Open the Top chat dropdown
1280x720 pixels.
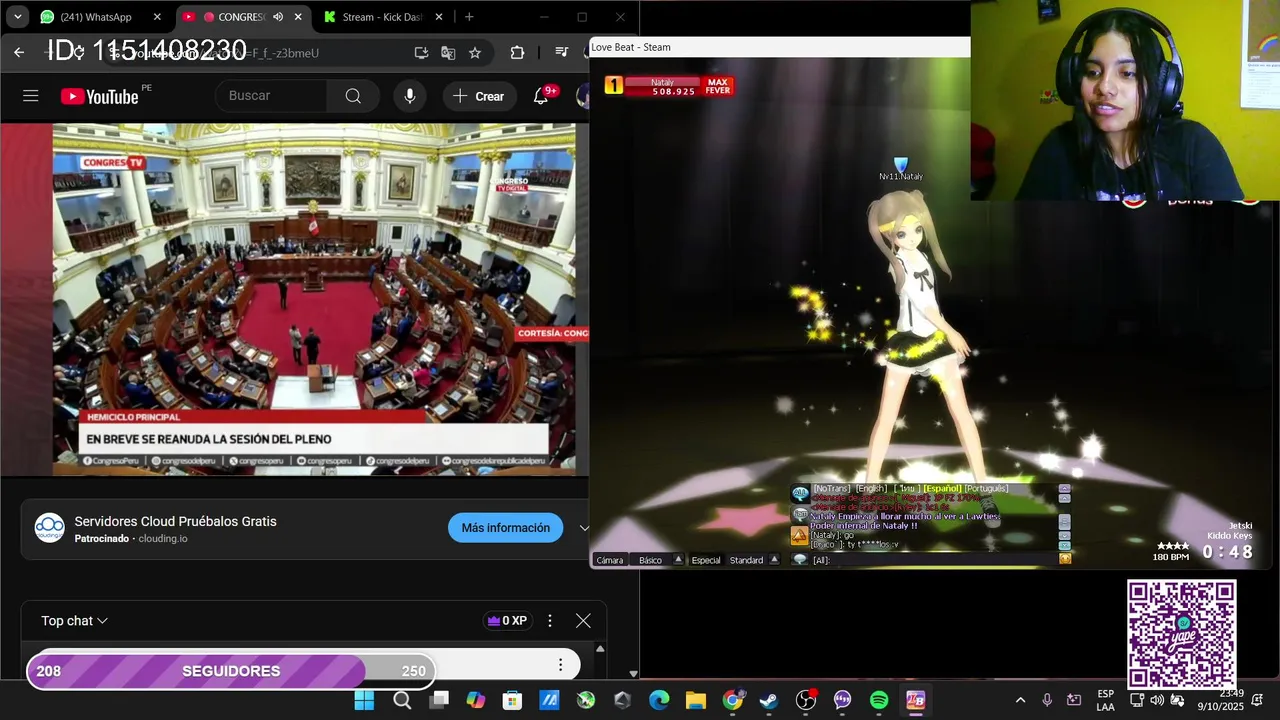point(74,621)
